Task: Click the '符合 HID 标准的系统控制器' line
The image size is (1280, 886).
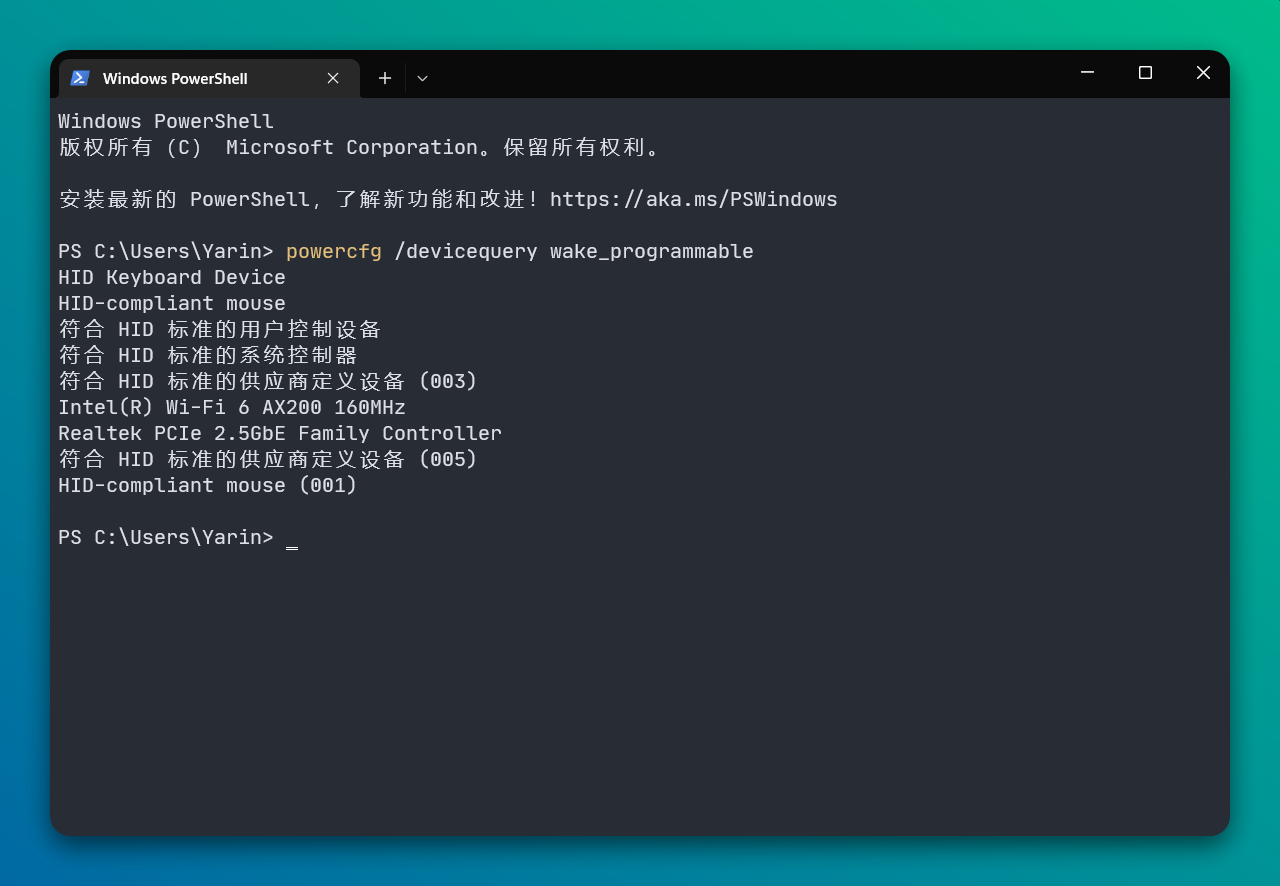Action: pos(208,355)
